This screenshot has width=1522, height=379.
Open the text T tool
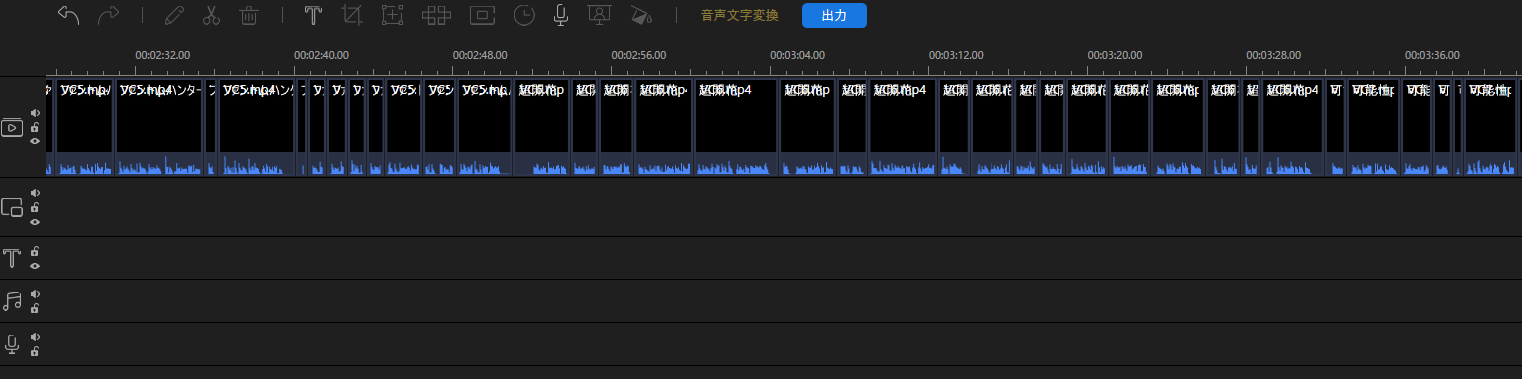tap(313, 15)
